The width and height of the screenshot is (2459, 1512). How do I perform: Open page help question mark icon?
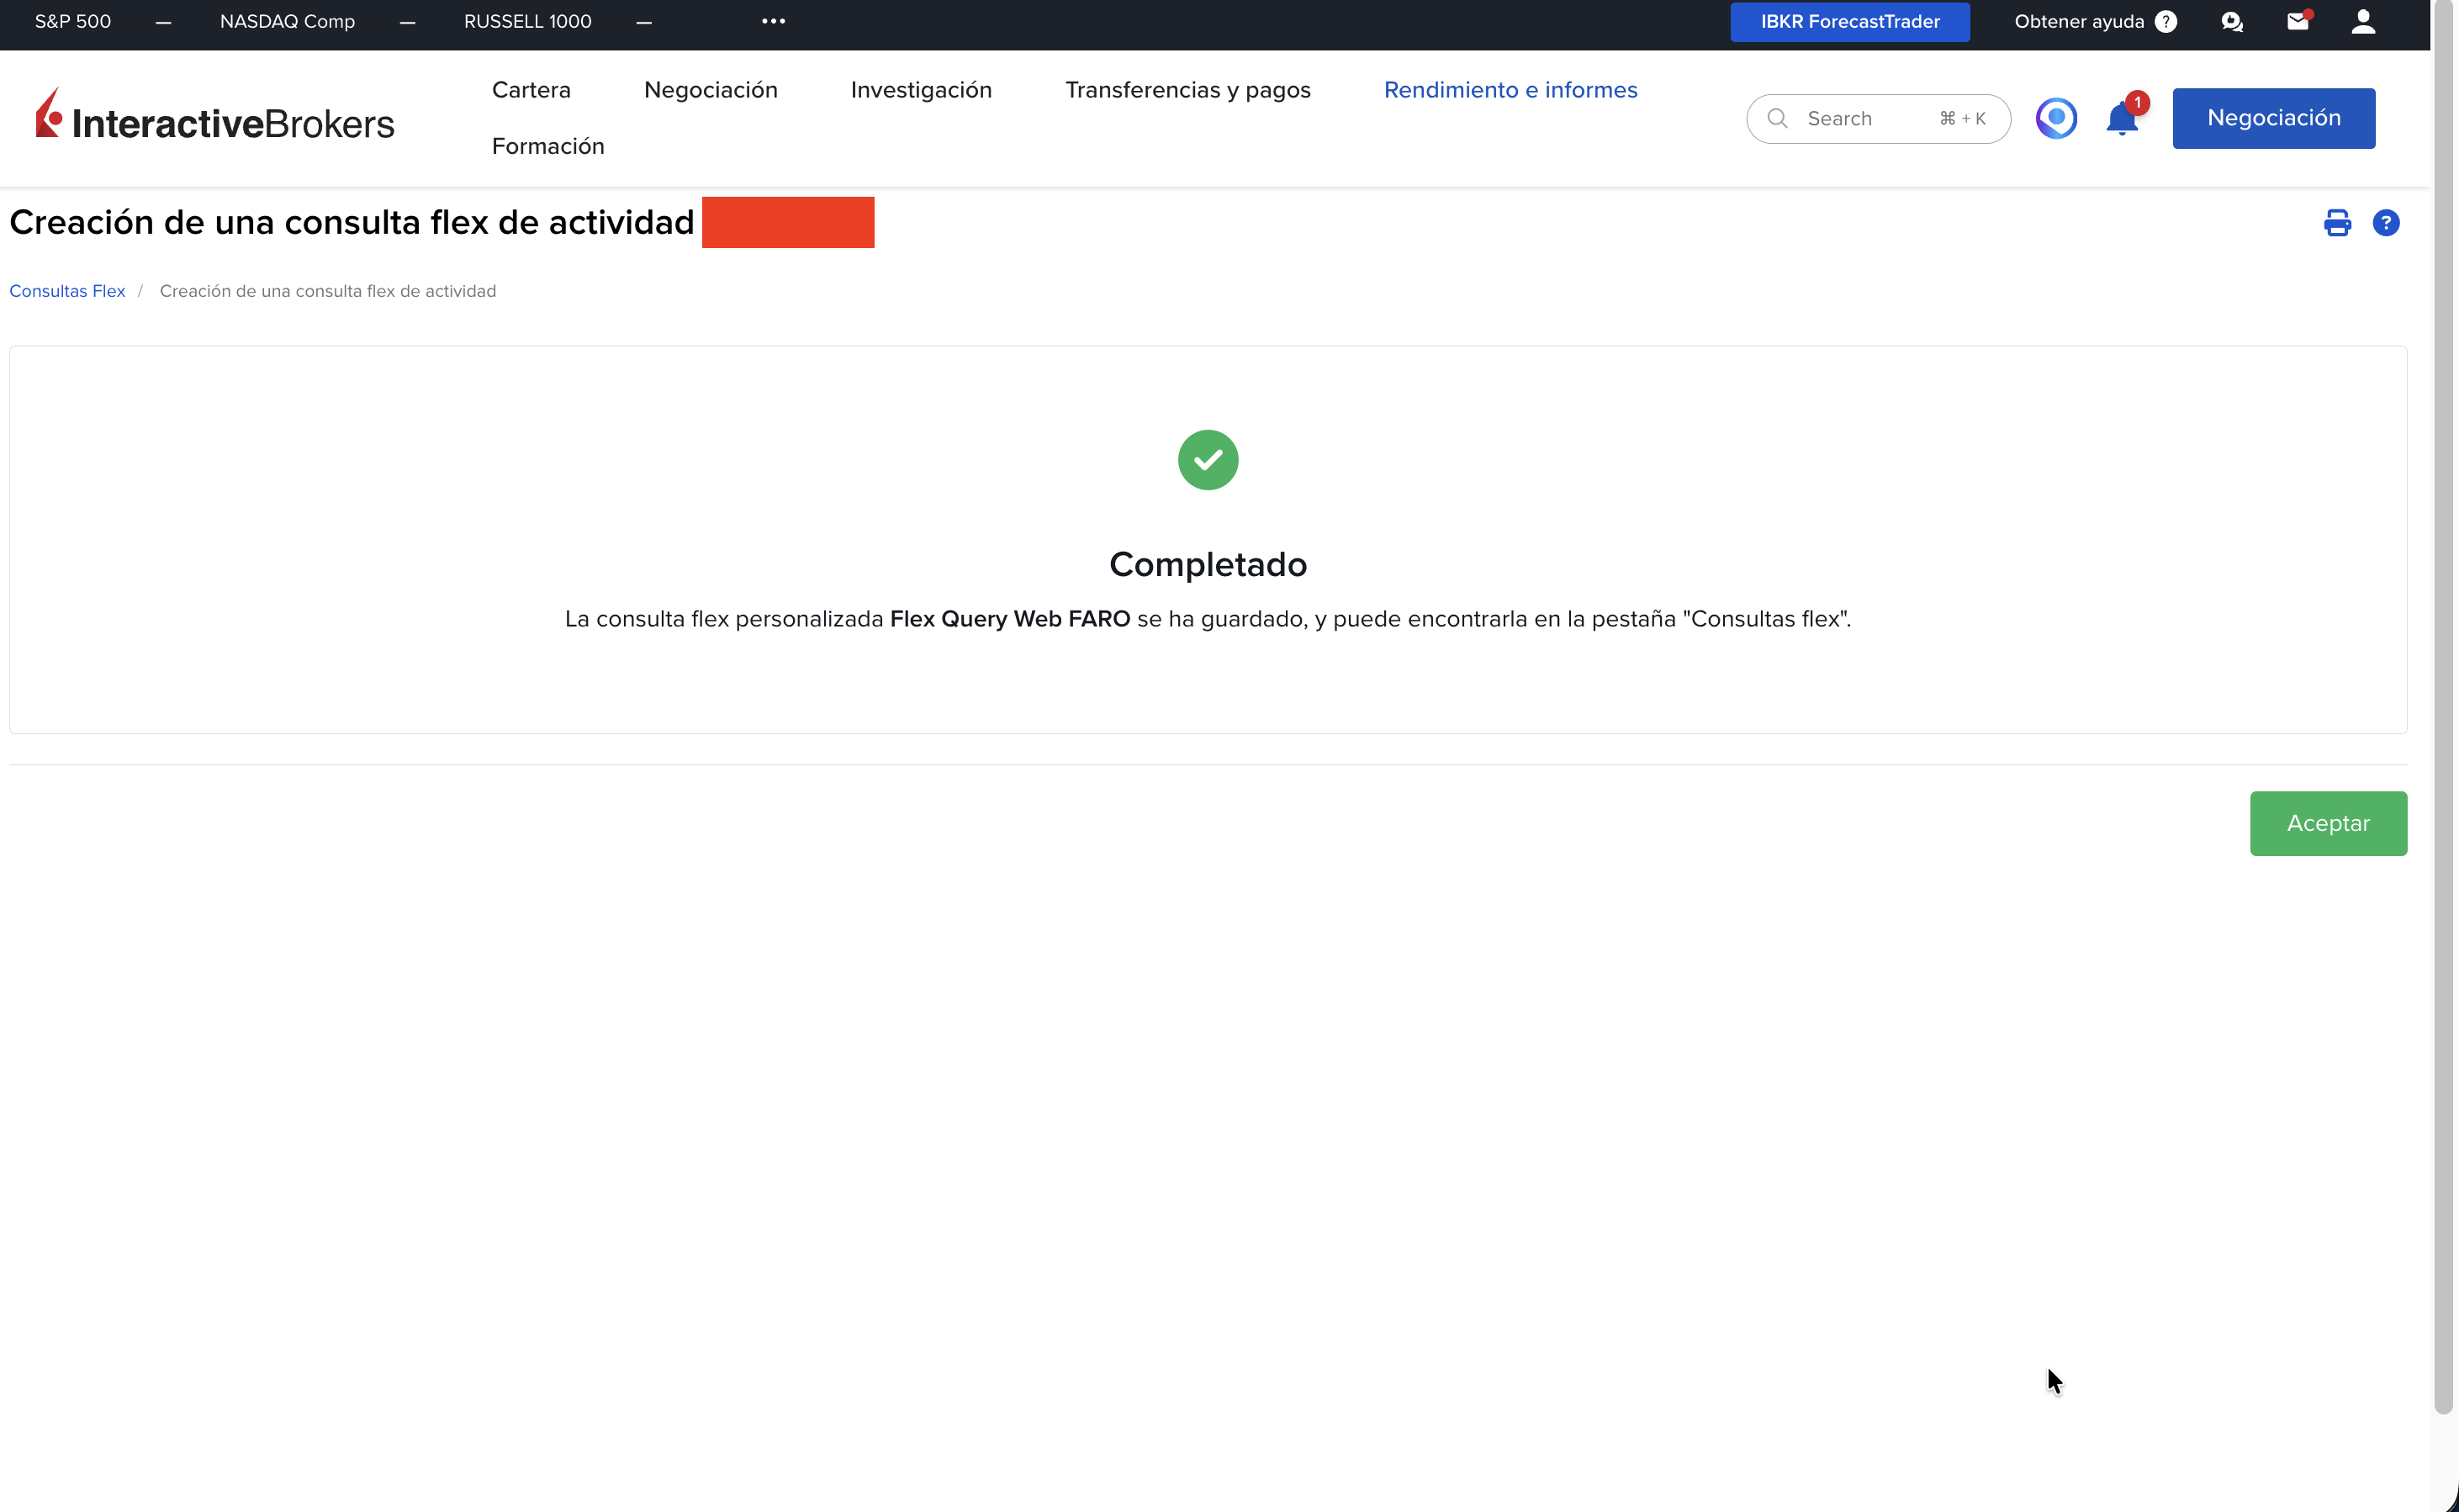click(x=2386, y=222)
